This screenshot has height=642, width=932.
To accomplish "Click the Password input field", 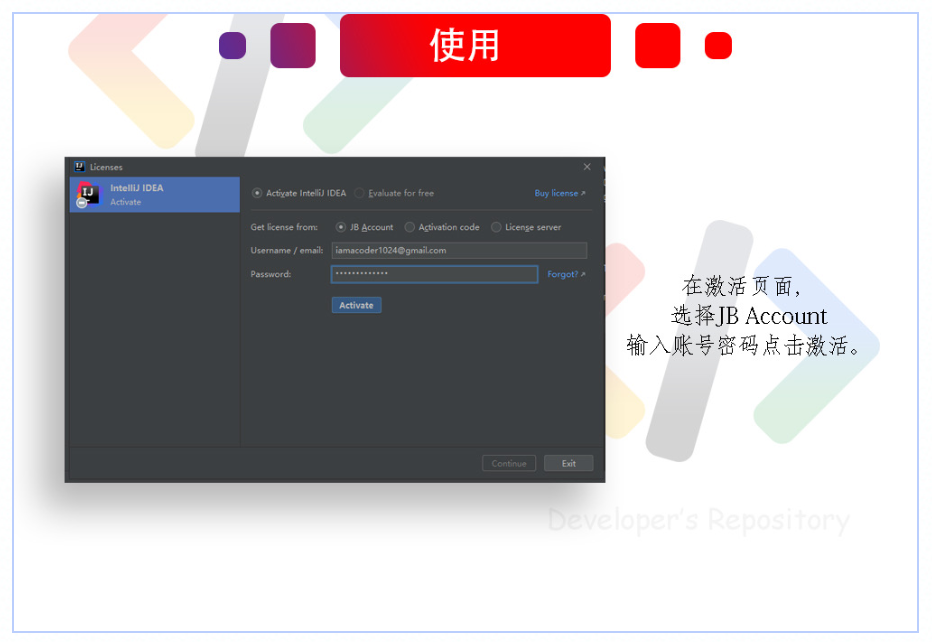I will click(x=435, y=273).
